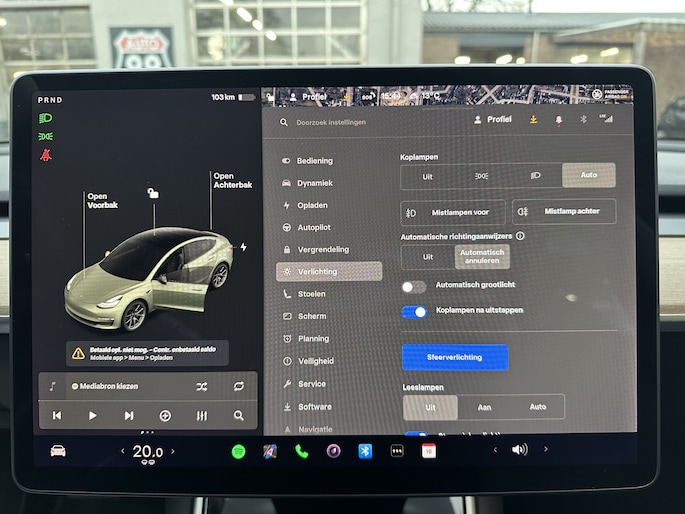Image resolution: width=685 pixels, height=514 pixels.
Task: Turn on Mistlampen voor
Action: 453,212
